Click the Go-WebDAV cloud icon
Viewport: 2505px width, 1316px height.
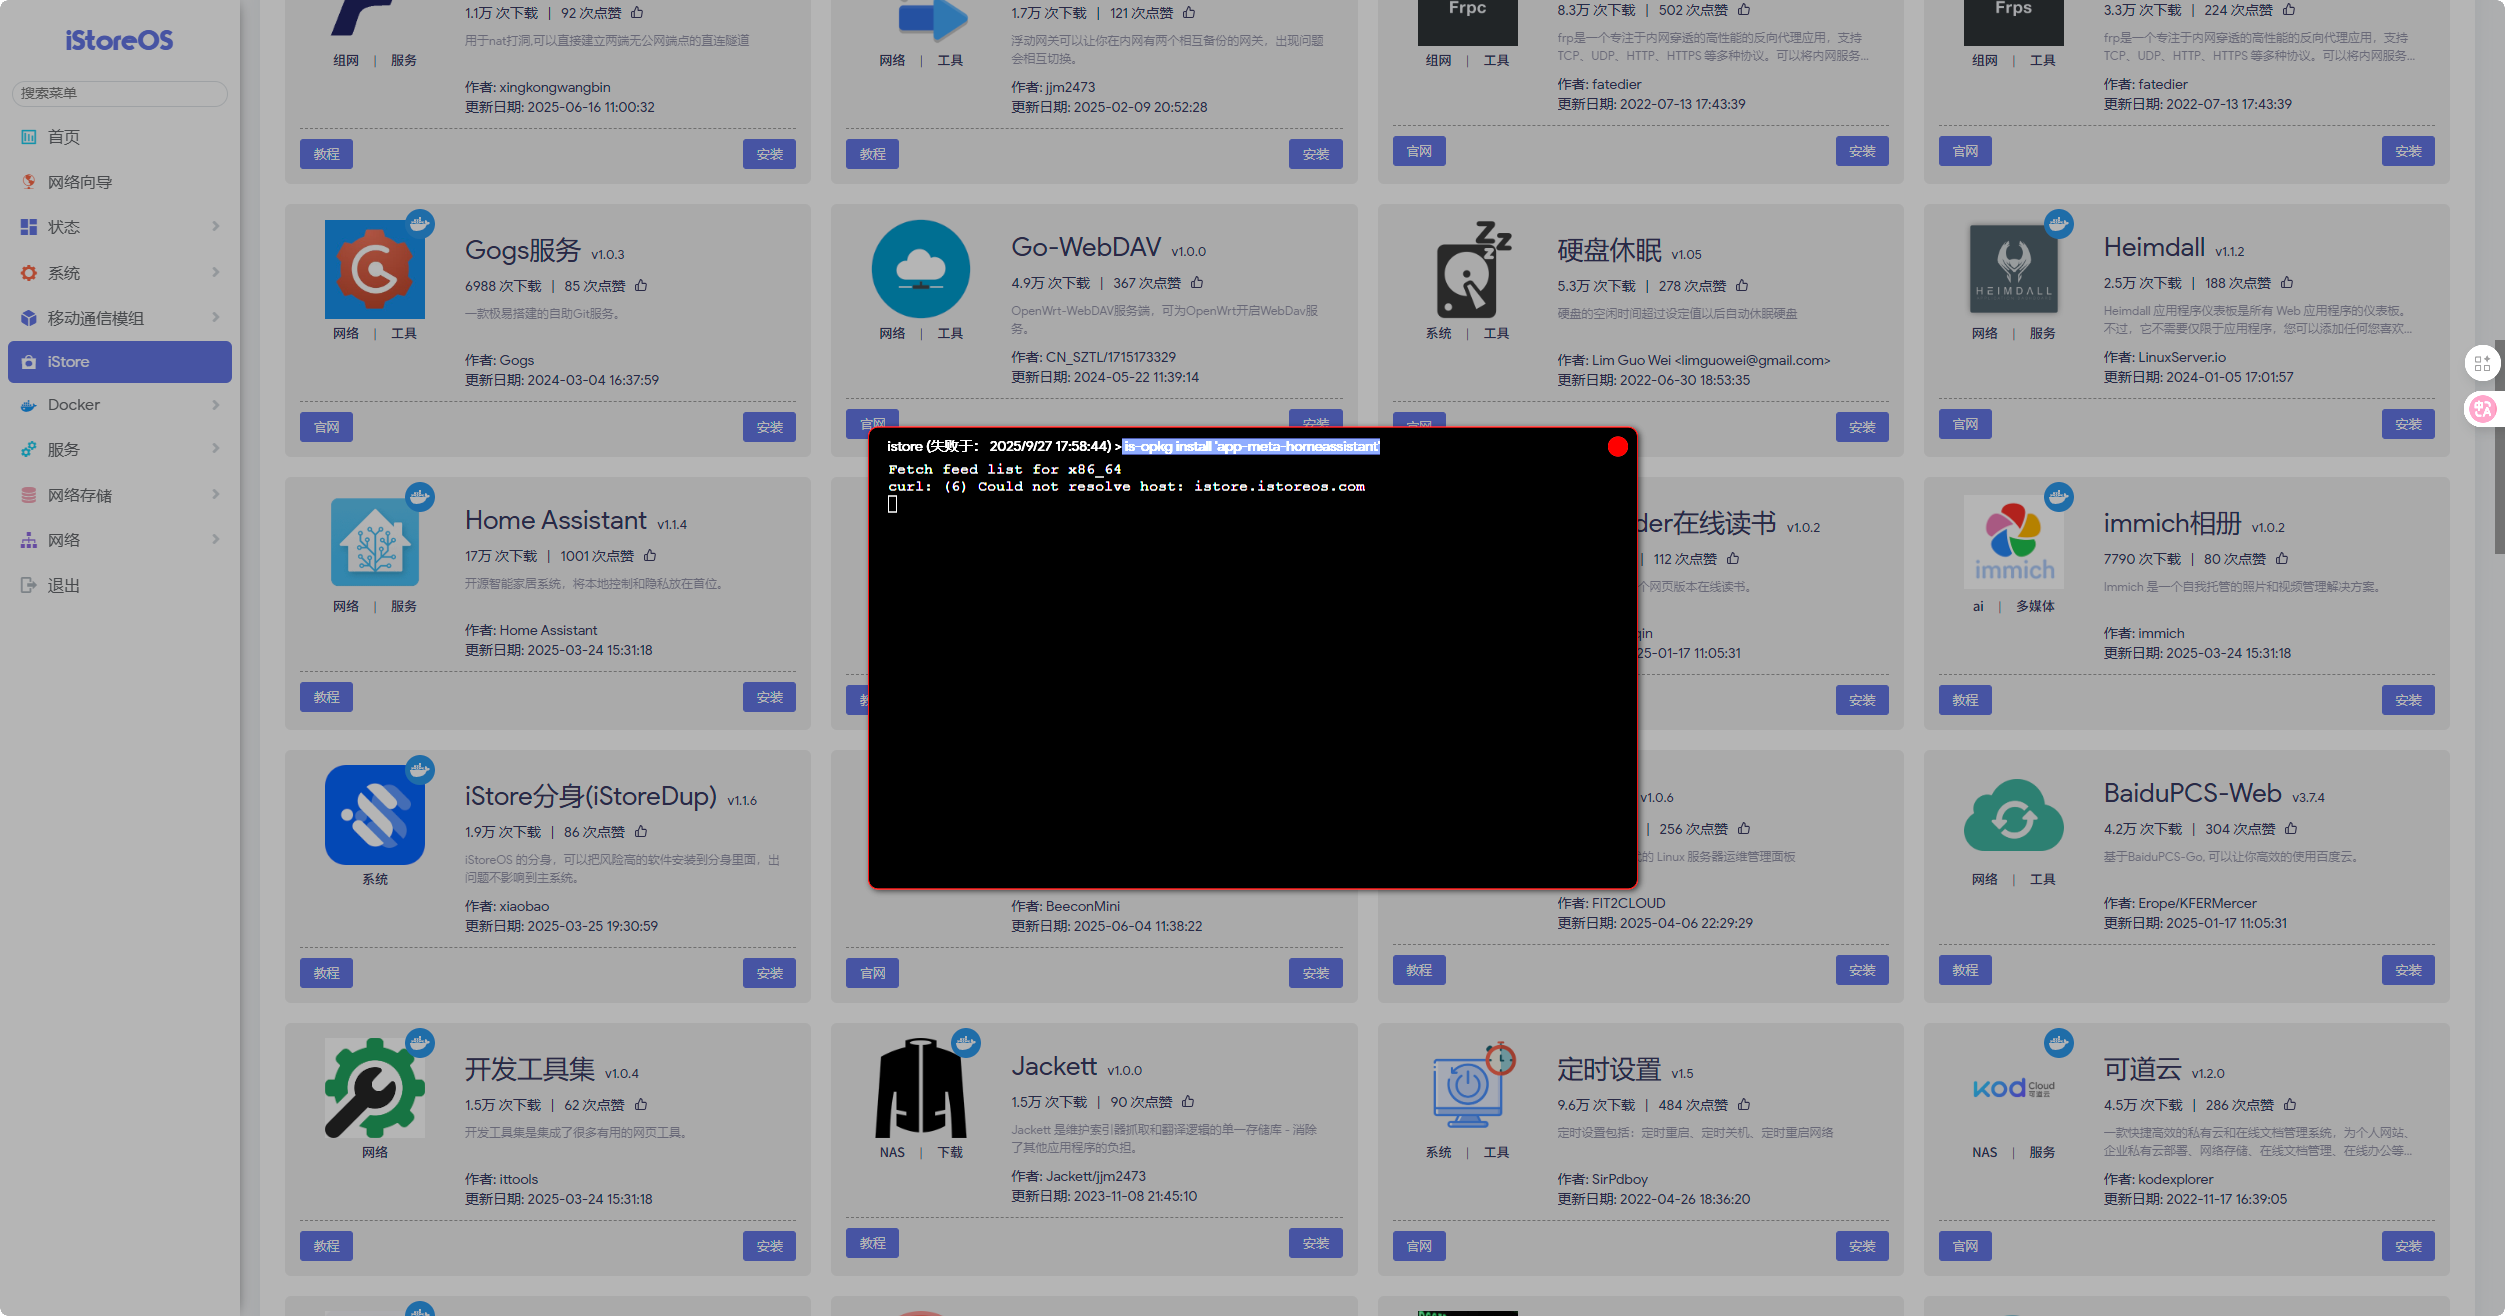(920, 269)
